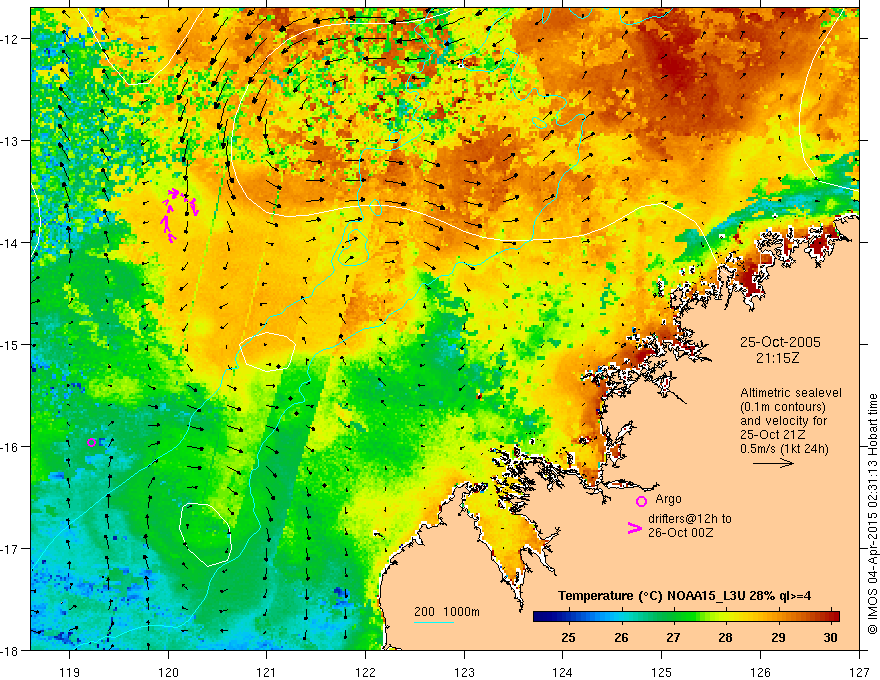
Task: Click the closed white sea-level contour near 121°E, 15°S
Action: click(x=267, y=352)
